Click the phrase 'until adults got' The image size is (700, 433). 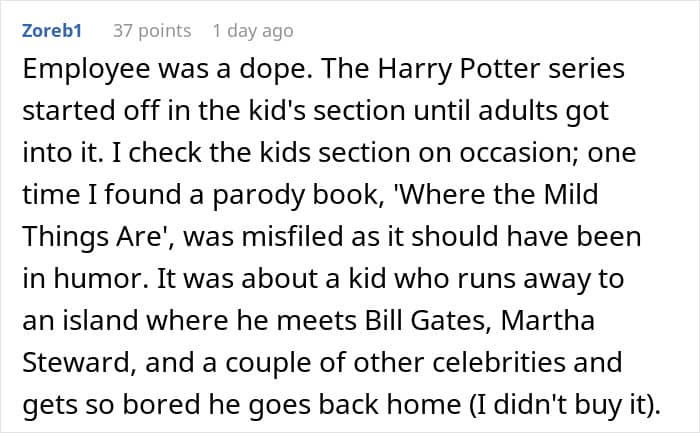511,111
